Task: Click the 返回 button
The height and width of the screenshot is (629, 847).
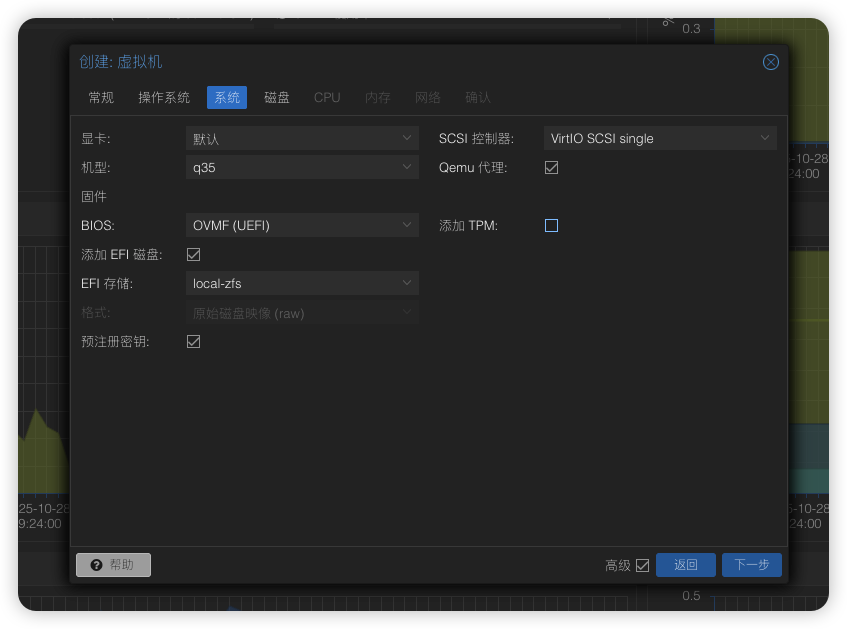Action: pyautogui.click(x=685, y=565)
